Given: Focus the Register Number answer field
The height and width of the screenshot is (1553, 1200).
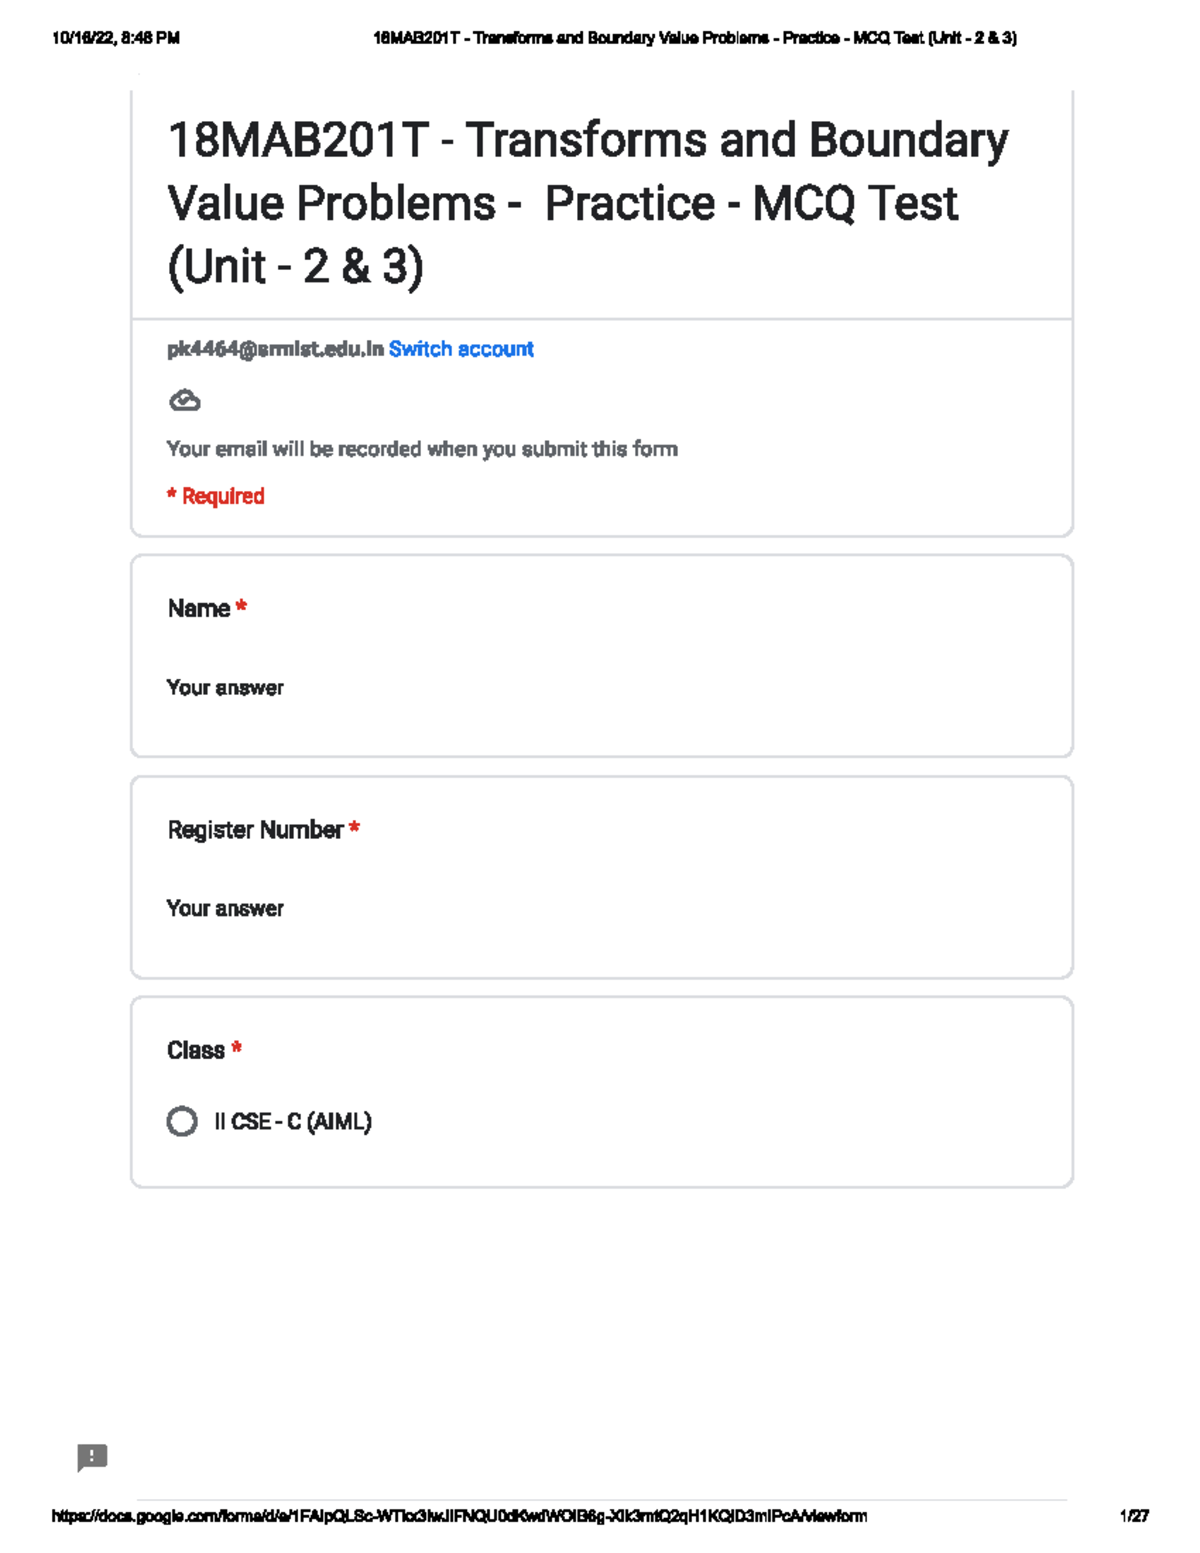Looking at the screenshot, I should tap(225, 909).
